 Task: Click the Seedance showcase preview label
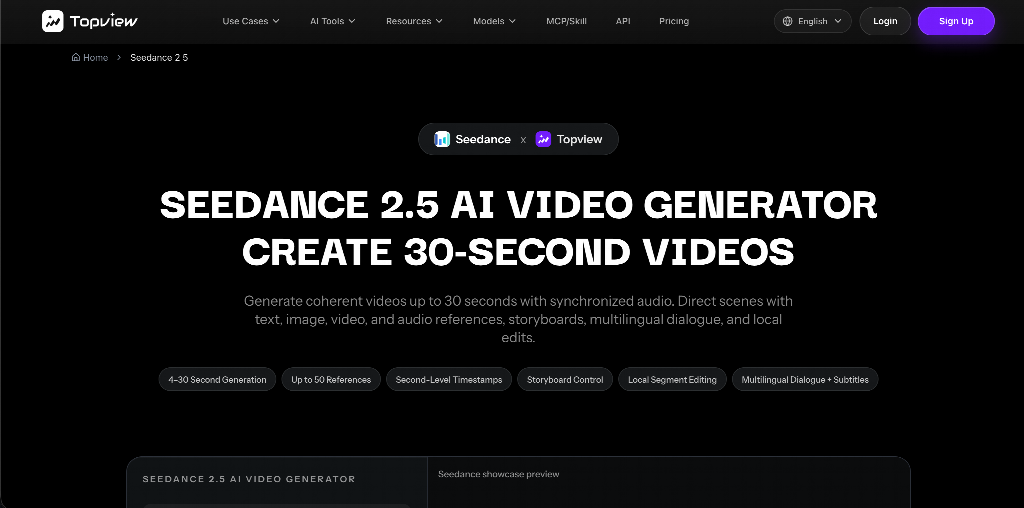point(498,474)
